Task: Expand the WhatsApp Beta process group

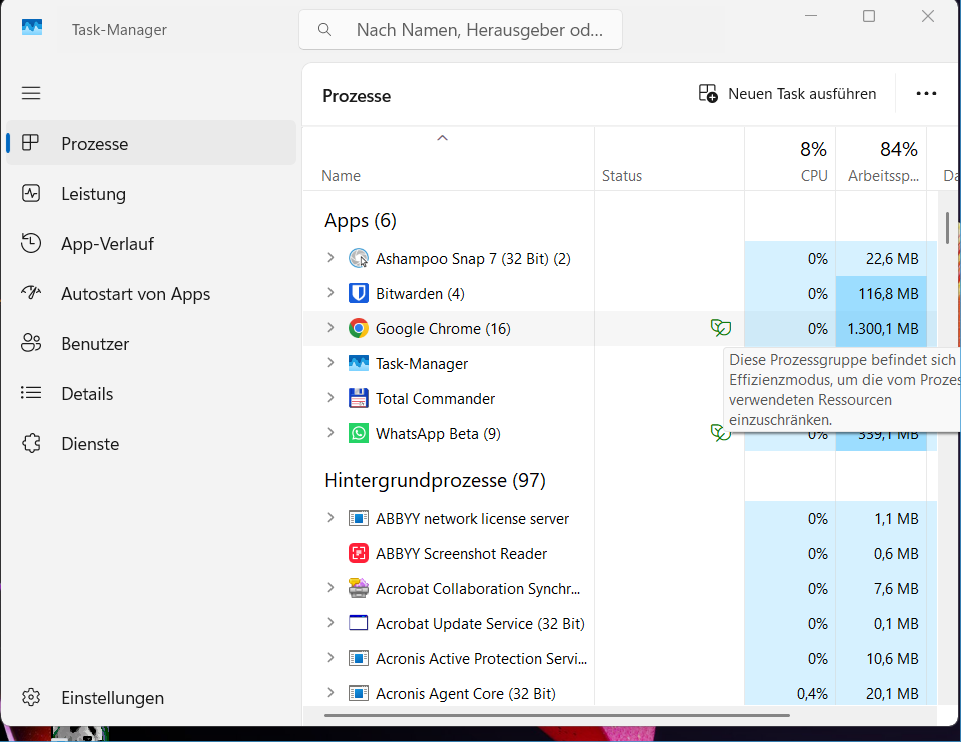Action: coord(331,433)
